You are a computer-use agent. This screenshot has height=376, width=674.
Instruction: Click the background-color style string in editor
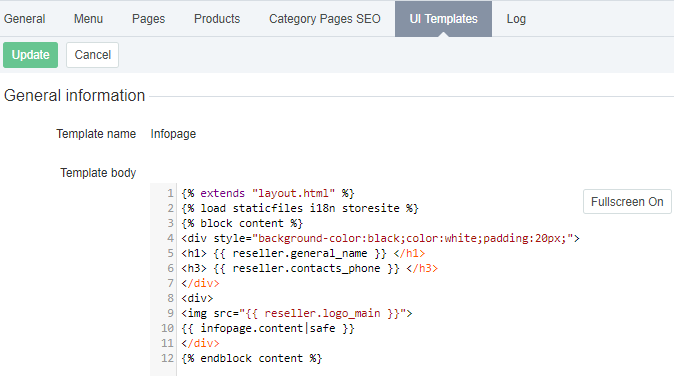[x=413, y=238]
